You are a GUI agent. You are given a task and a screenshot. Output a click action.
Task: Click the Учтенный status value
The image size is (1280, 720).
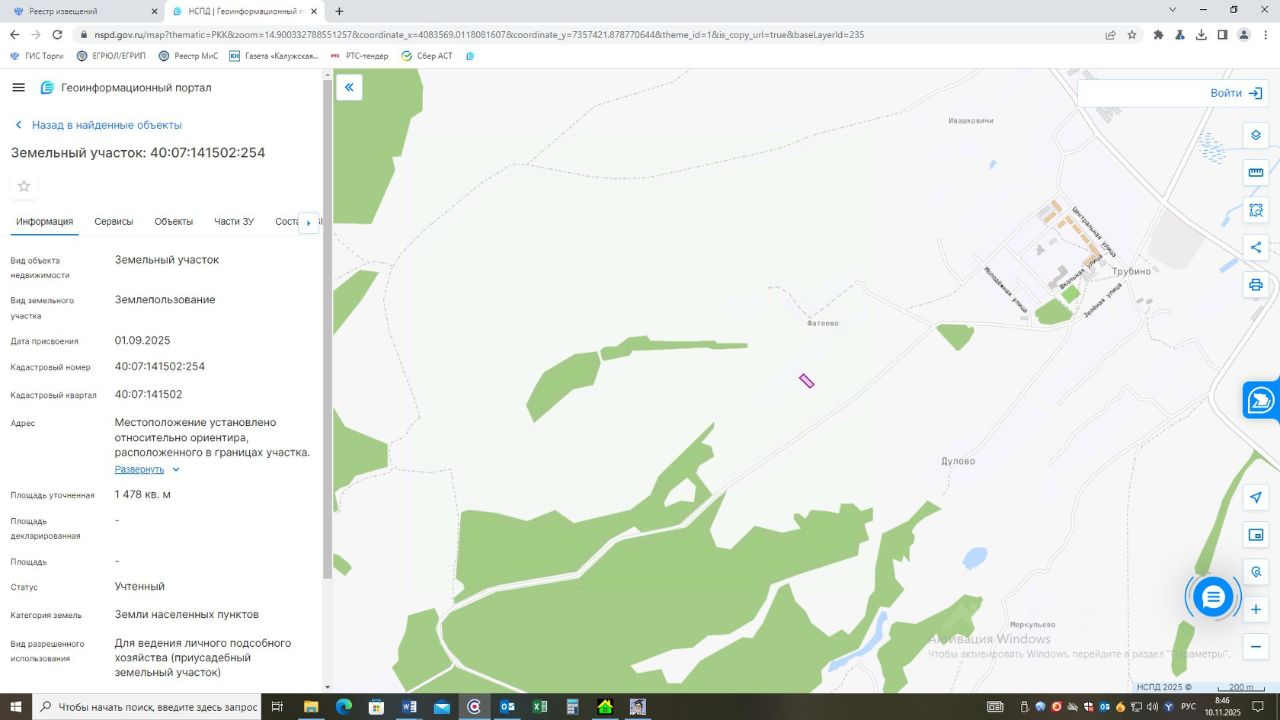point(140,587)
